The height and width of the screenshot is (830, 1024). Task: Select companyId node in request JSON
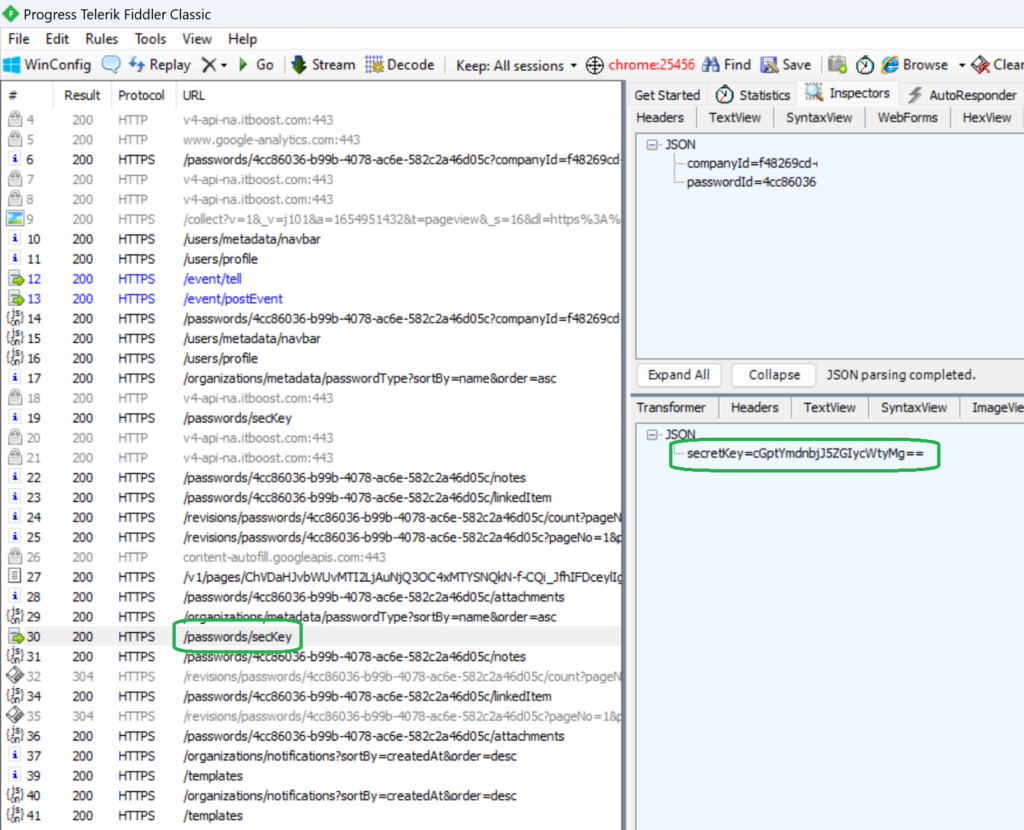752,163
